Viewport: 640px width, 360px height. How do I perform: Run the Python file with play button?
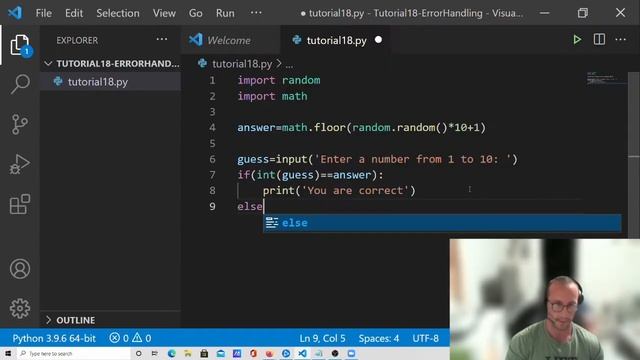tap(577, 40)
